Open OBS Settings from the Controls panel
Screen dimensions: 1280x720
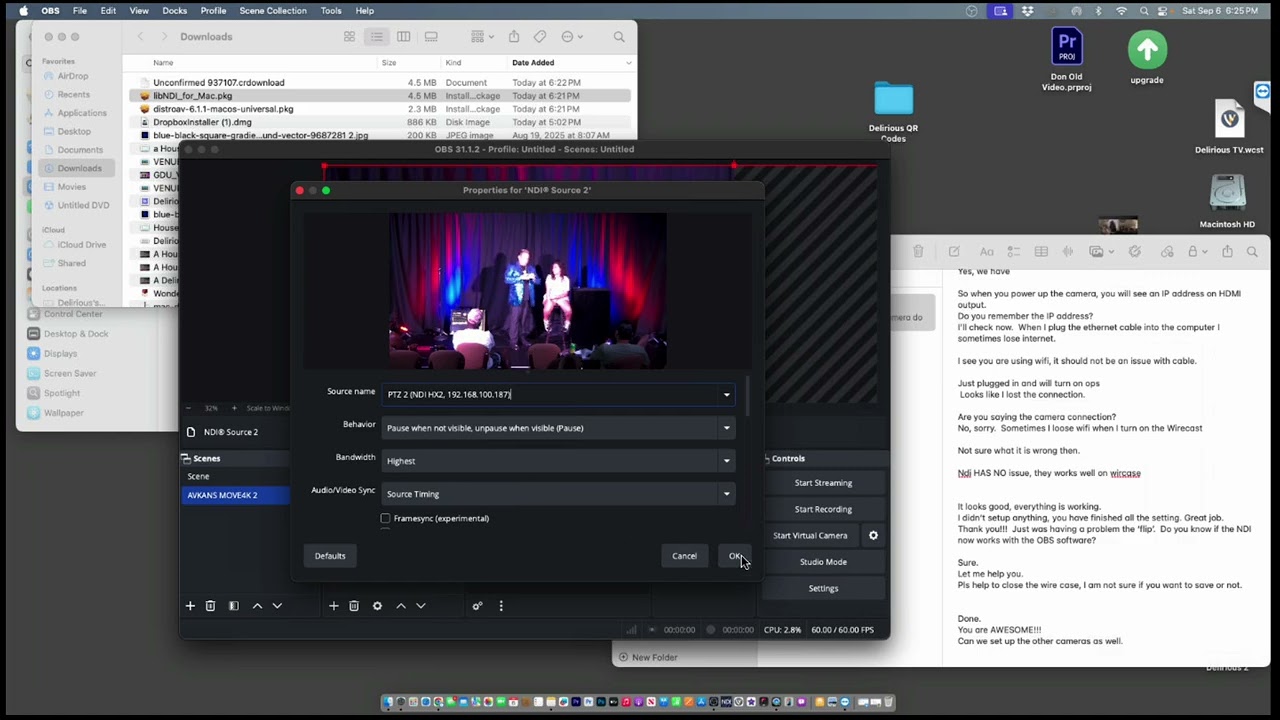point(823,588)
